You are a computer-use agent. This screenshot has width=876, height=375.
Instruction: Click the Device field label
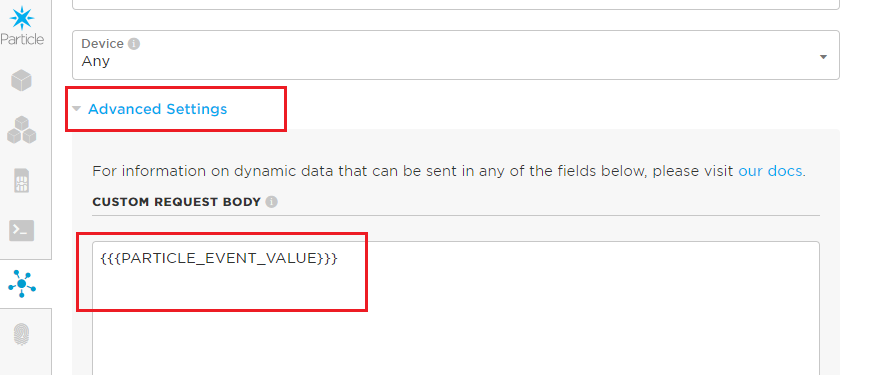pyautogui.click(x=102, y=44)
